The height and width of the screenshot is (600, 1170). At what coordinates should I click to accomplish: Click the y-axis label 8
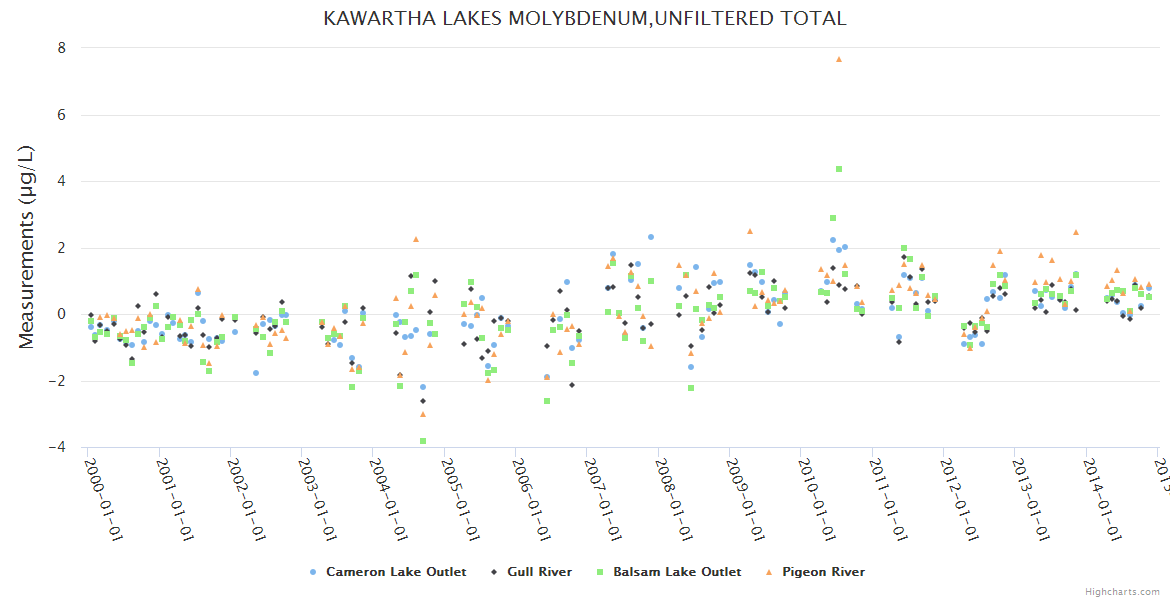pyautogui.click(x=61, y=48)
